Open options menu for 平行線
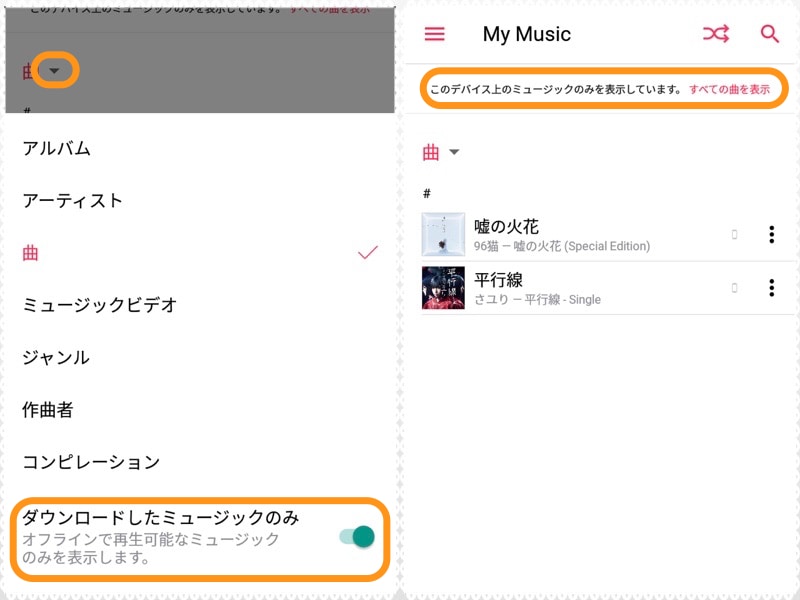800x600 pixels. pos(771,288)
